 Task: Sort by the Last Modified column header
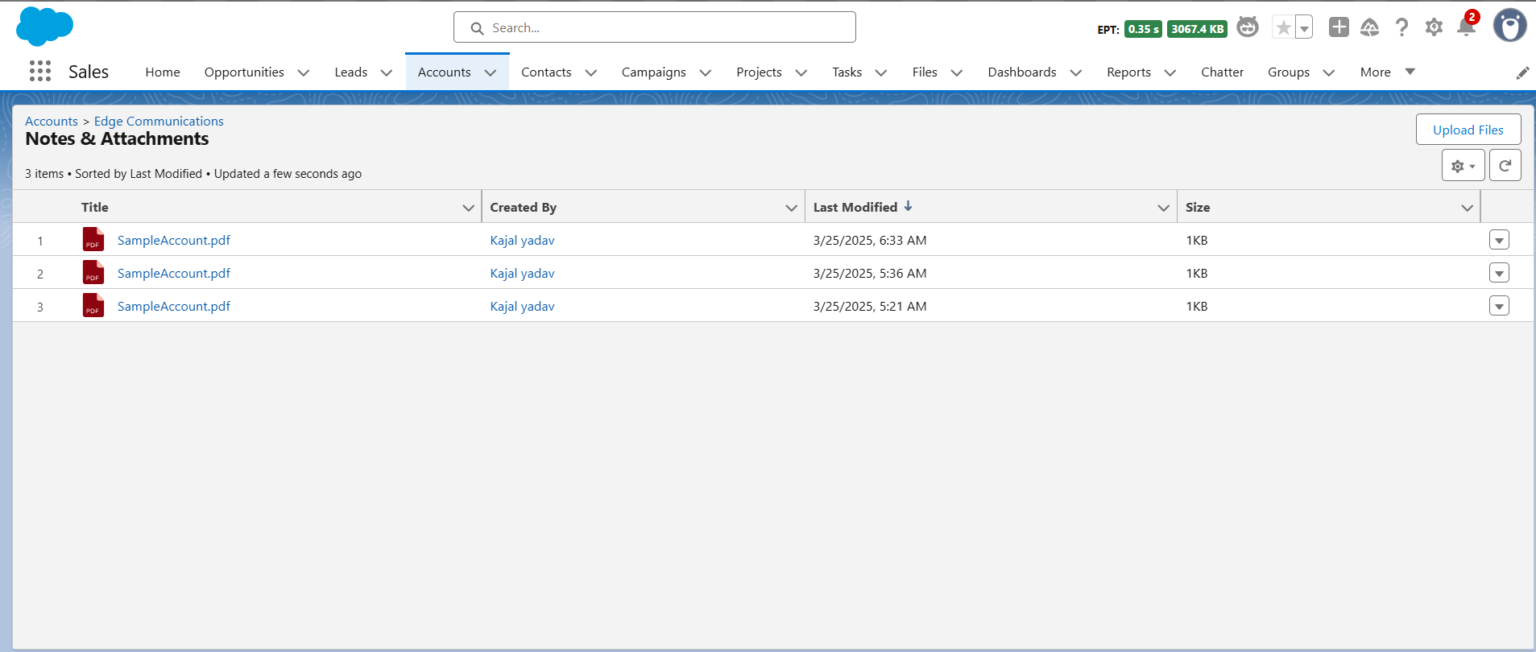855,207
